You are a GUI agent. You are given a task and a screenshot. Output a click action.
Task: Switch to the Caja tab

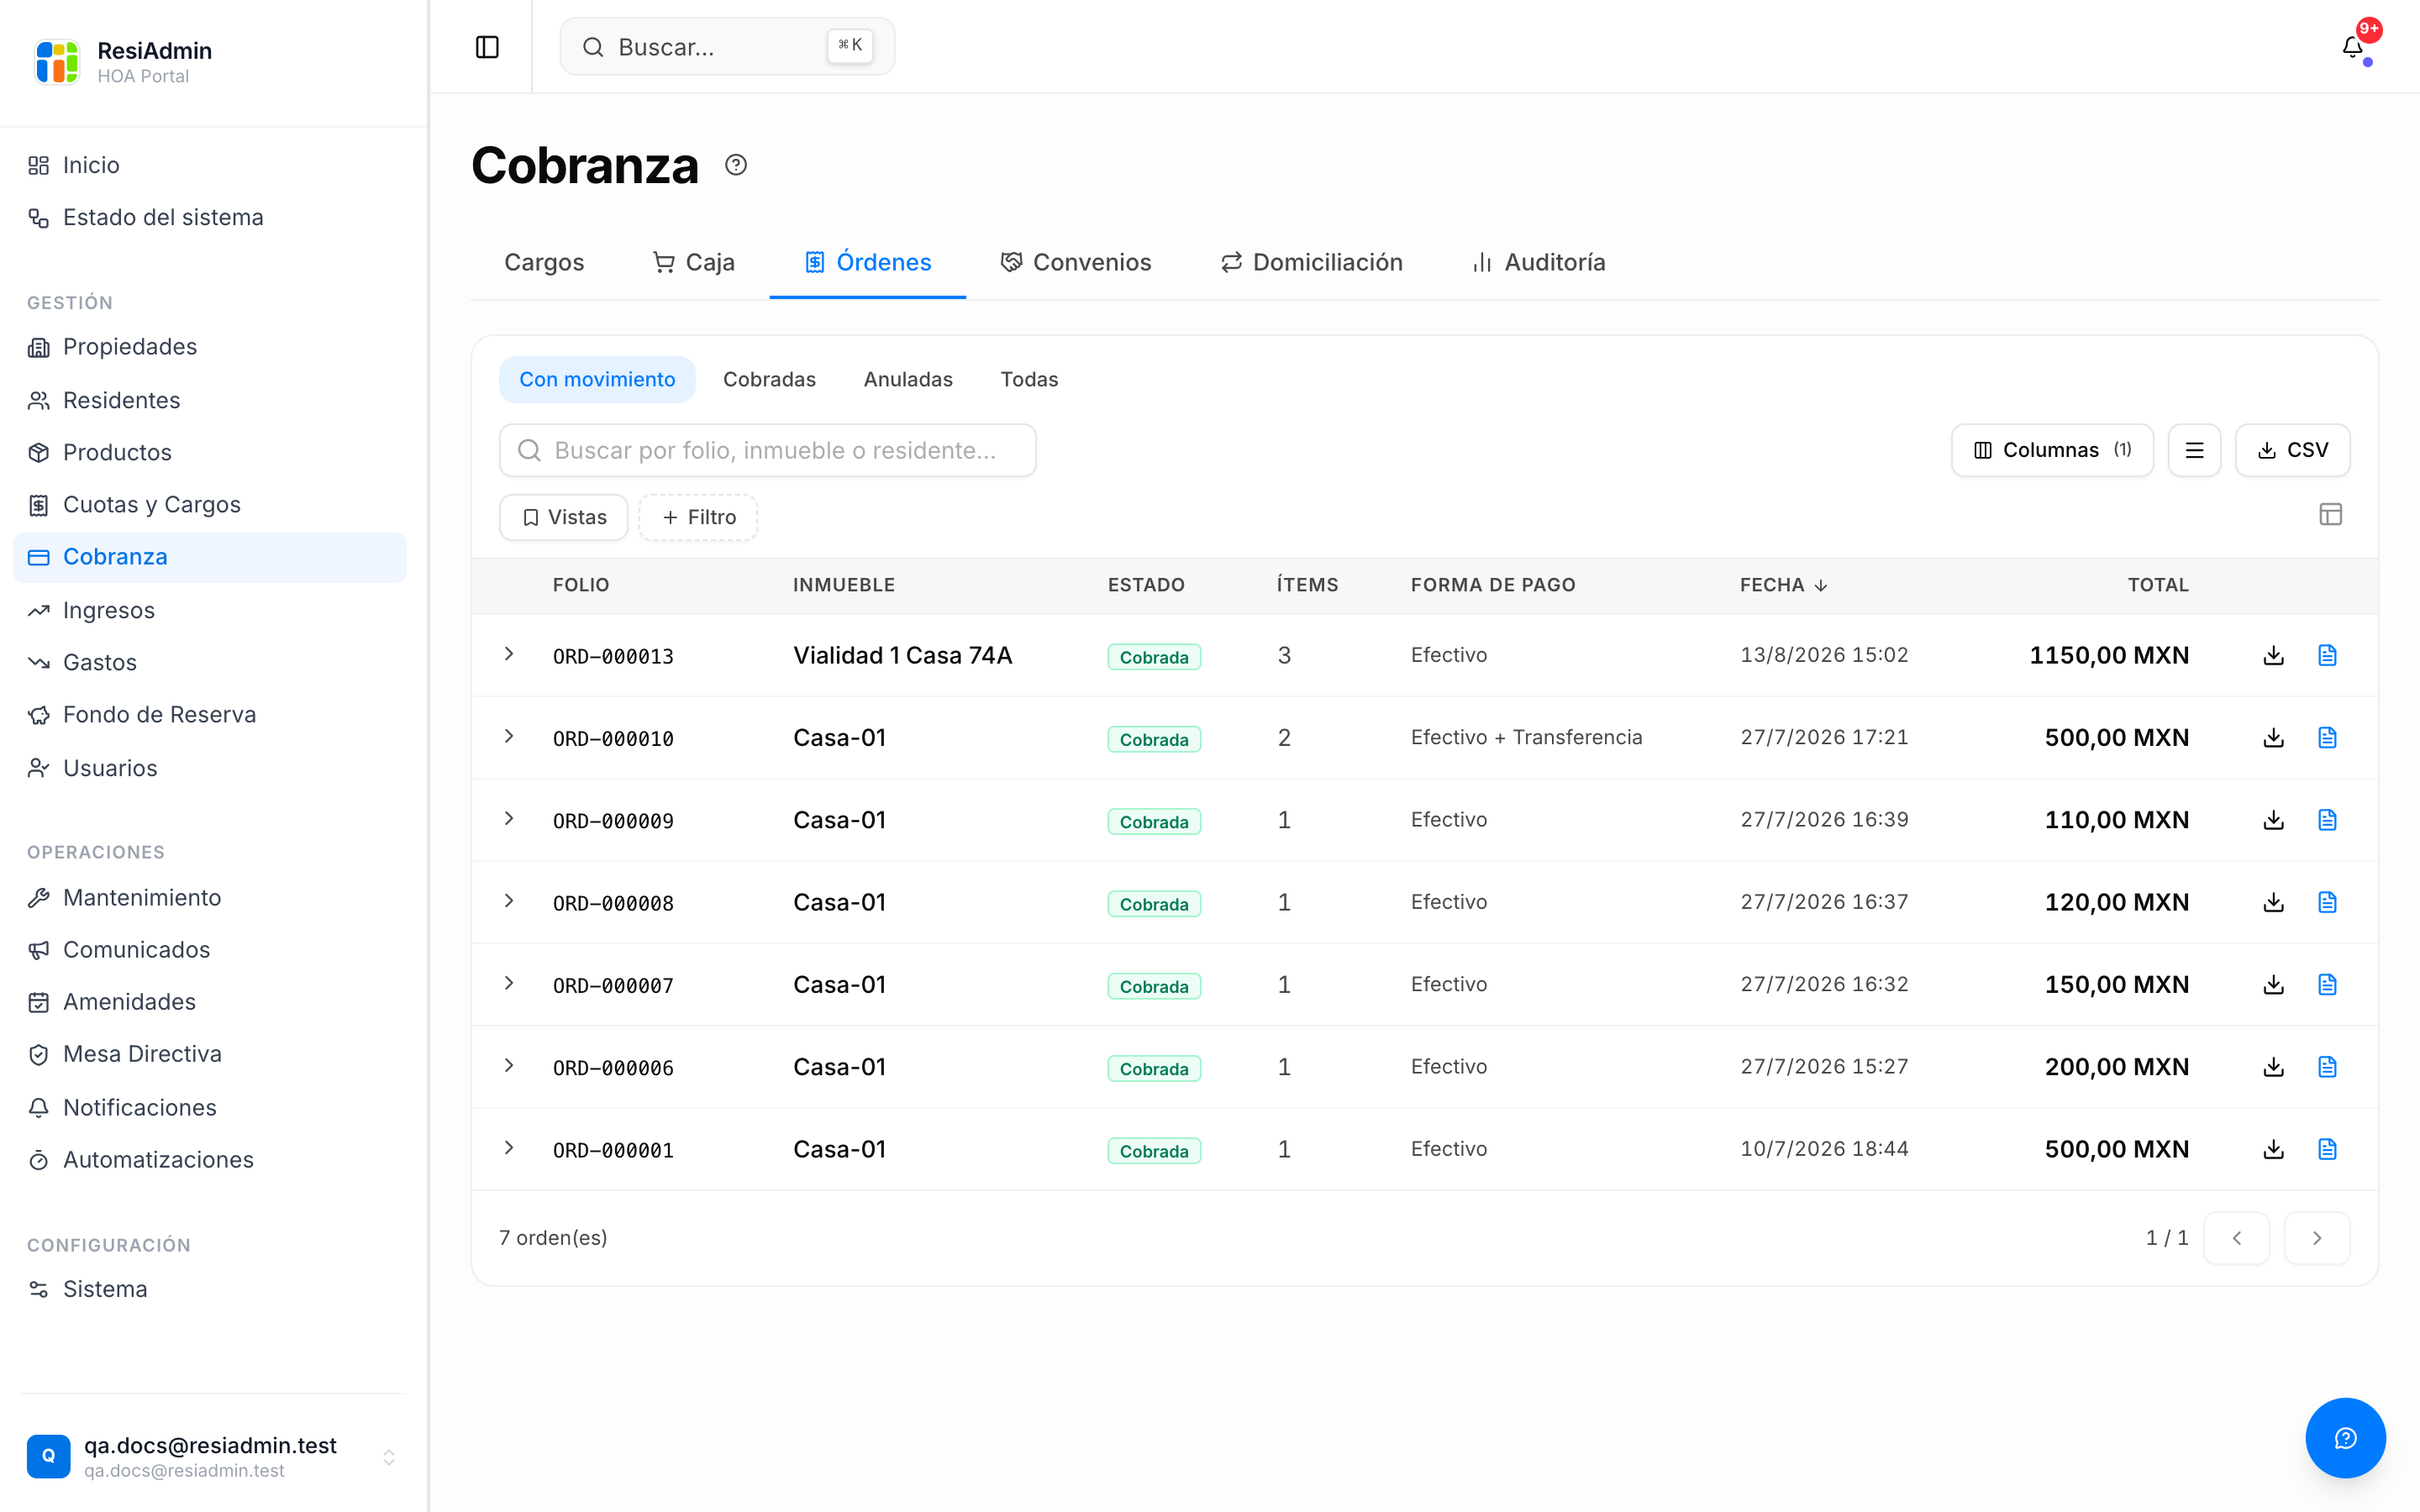(x=693, y=262)
